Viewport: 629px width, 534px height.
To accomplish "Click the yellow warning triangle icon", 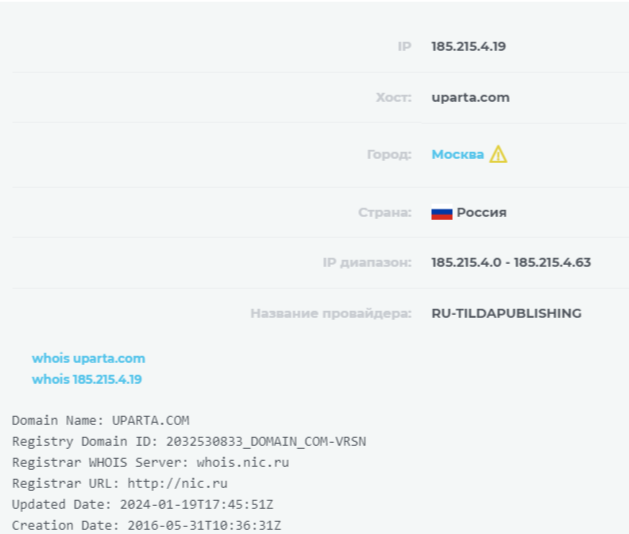I will (x=498, y=155).
